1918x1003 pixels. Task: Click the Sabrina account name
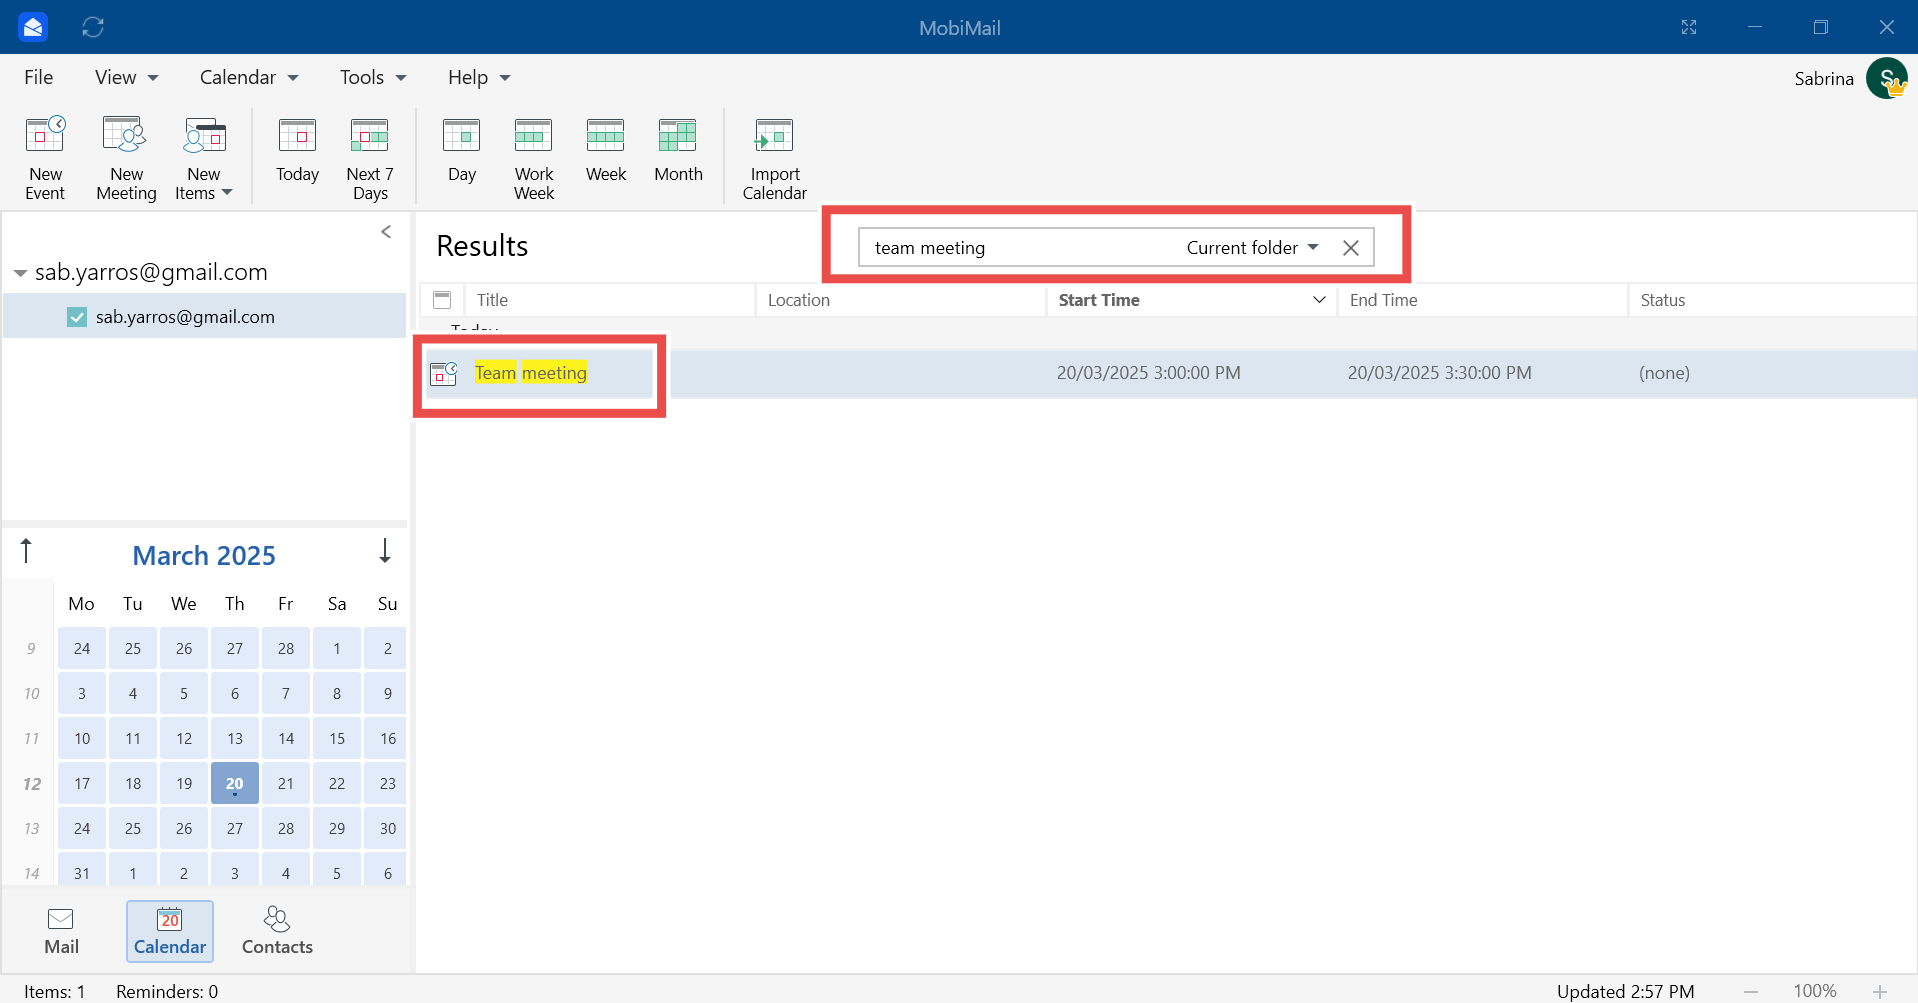tap(1824, 78)
